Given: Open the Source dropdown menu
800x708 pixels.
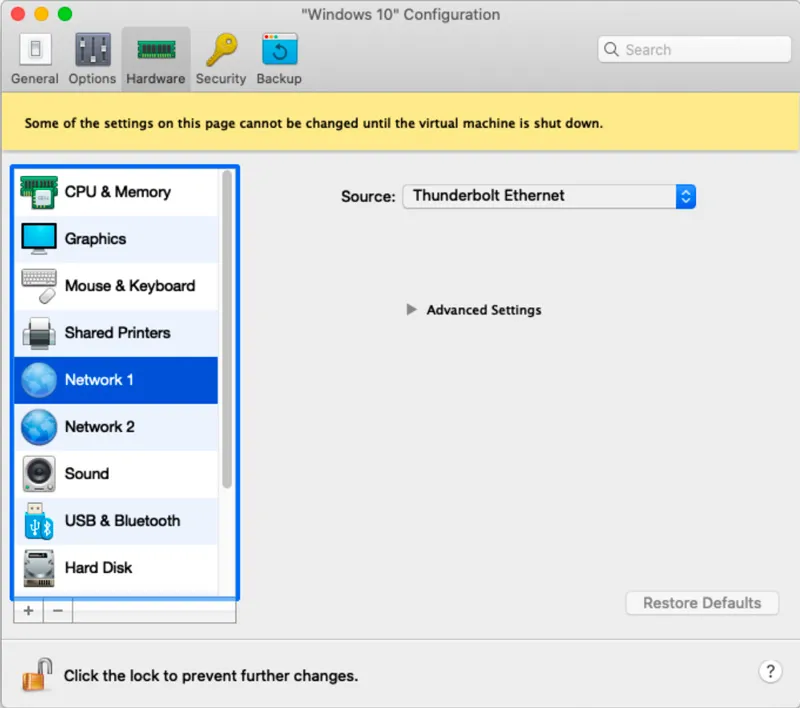Looking at the screenshot, I should tap(548, 196).
